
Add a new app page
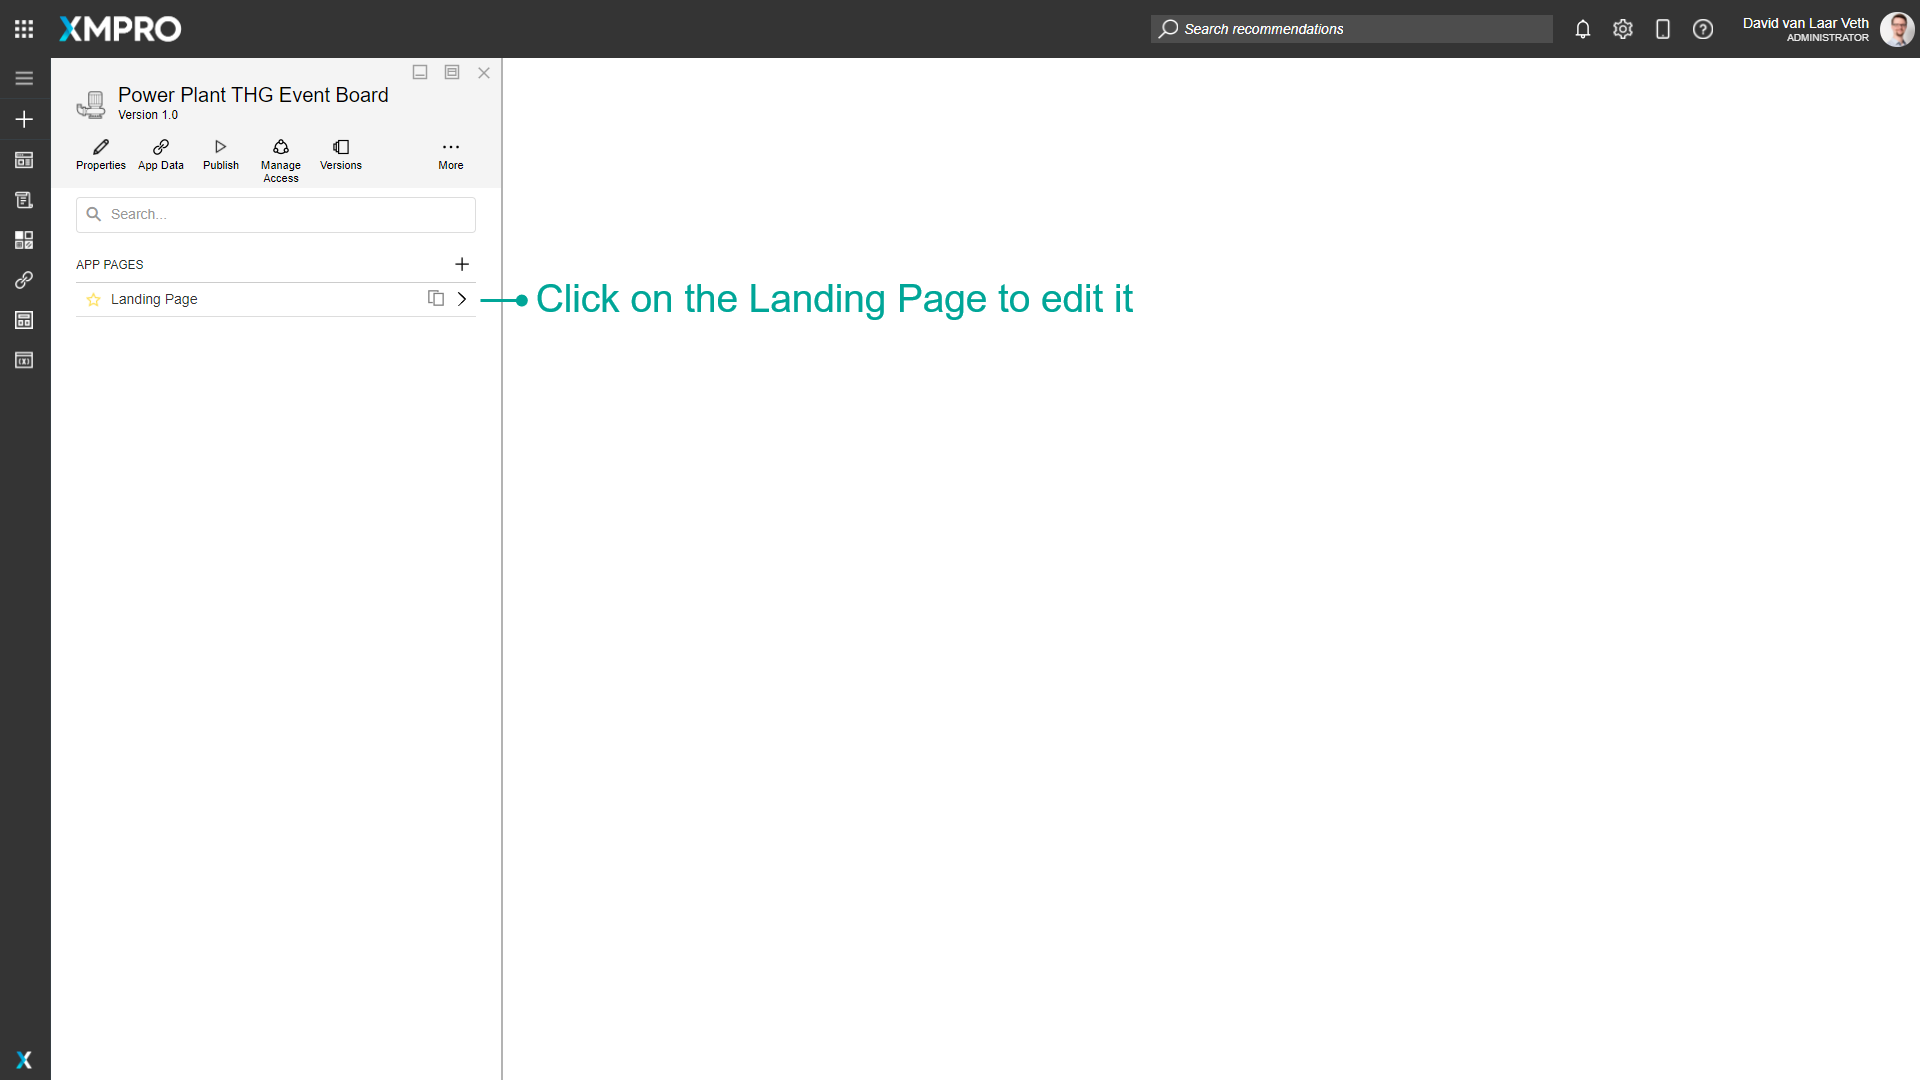462,264
